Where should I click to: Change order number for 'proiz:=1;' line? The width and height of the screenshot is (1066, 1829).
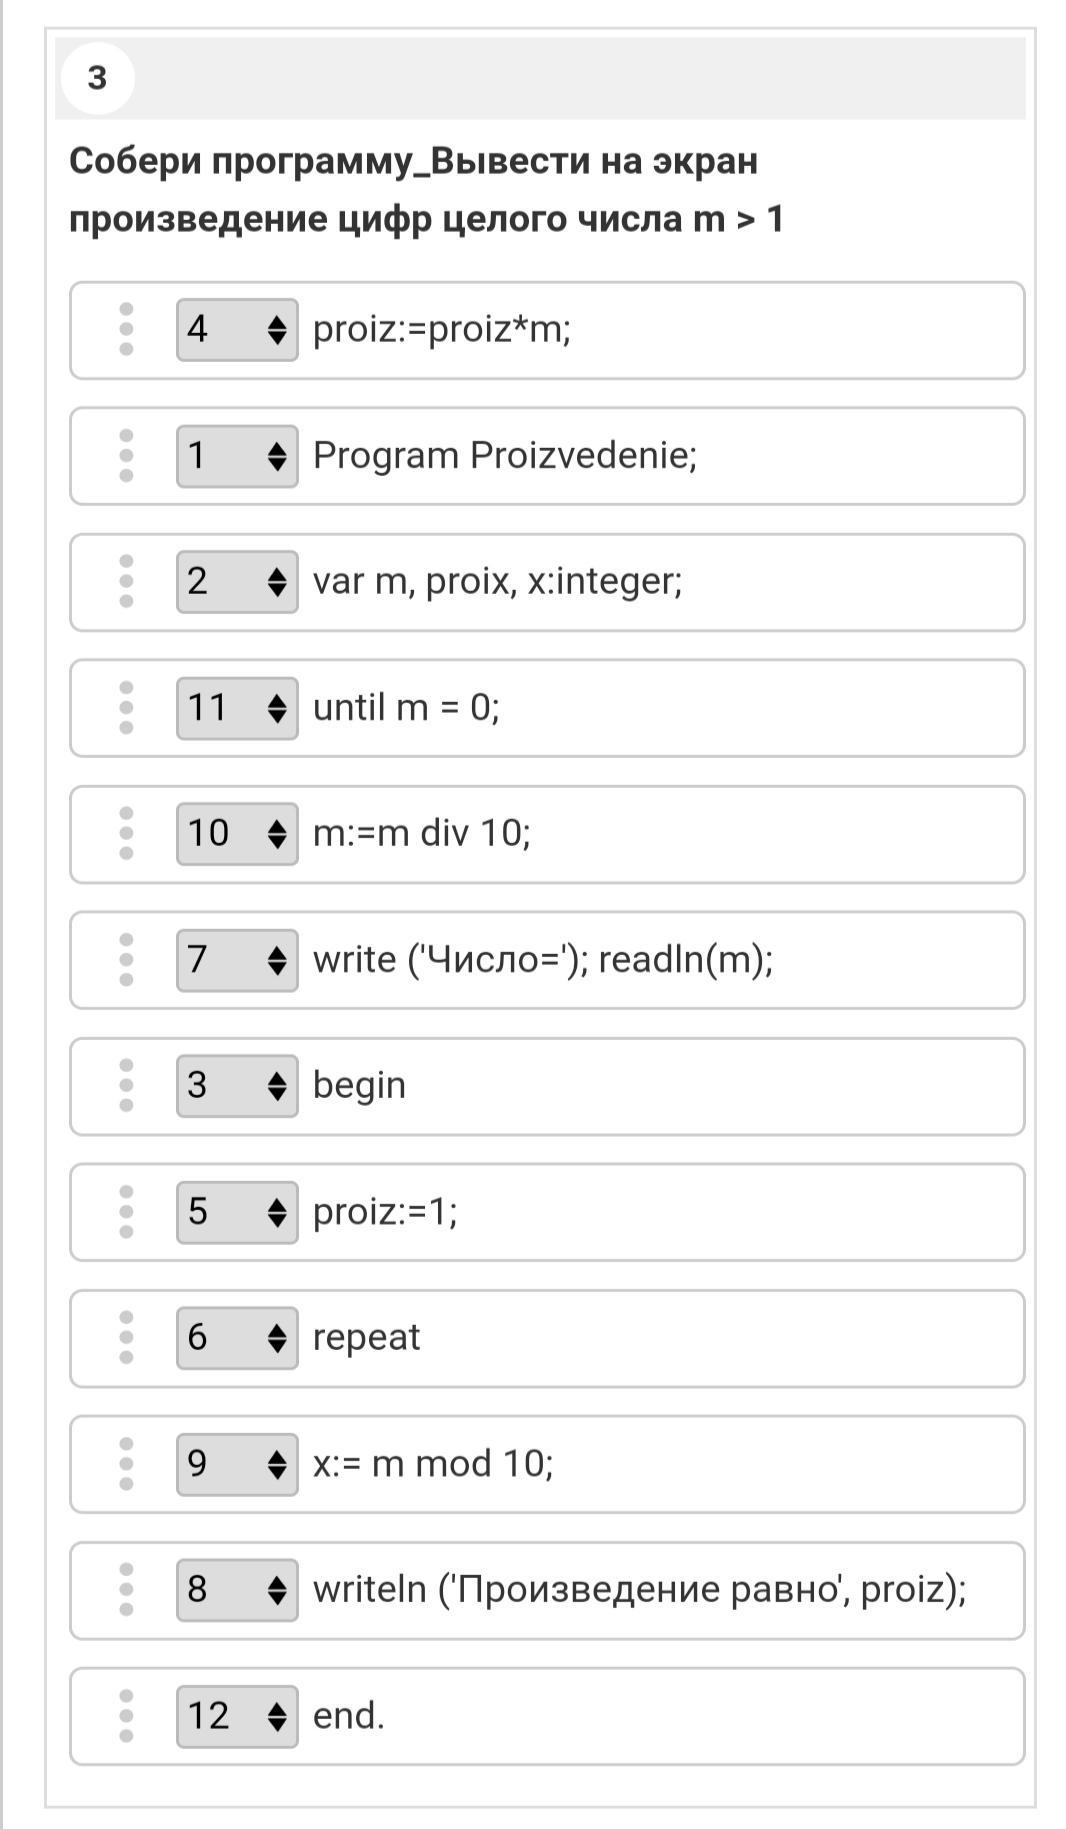237,1212
